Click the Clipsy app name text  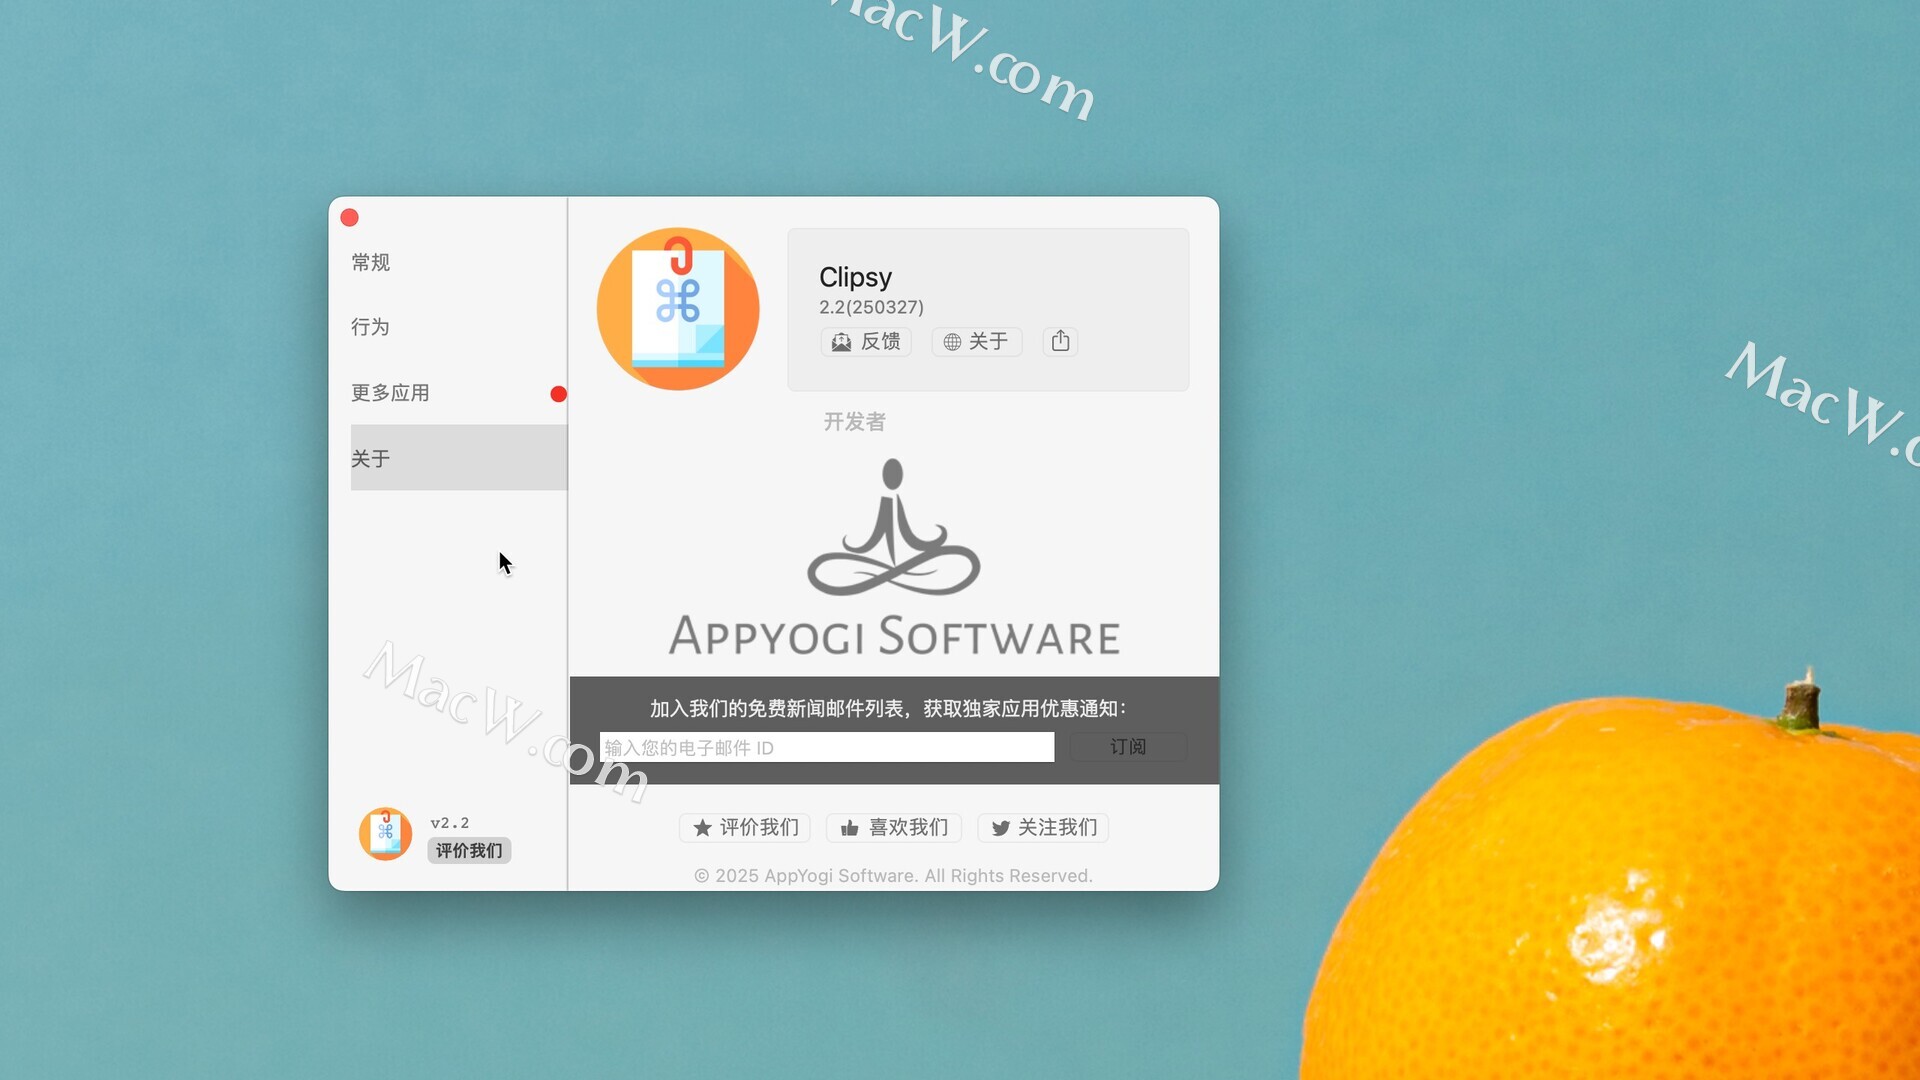[855, 277]
